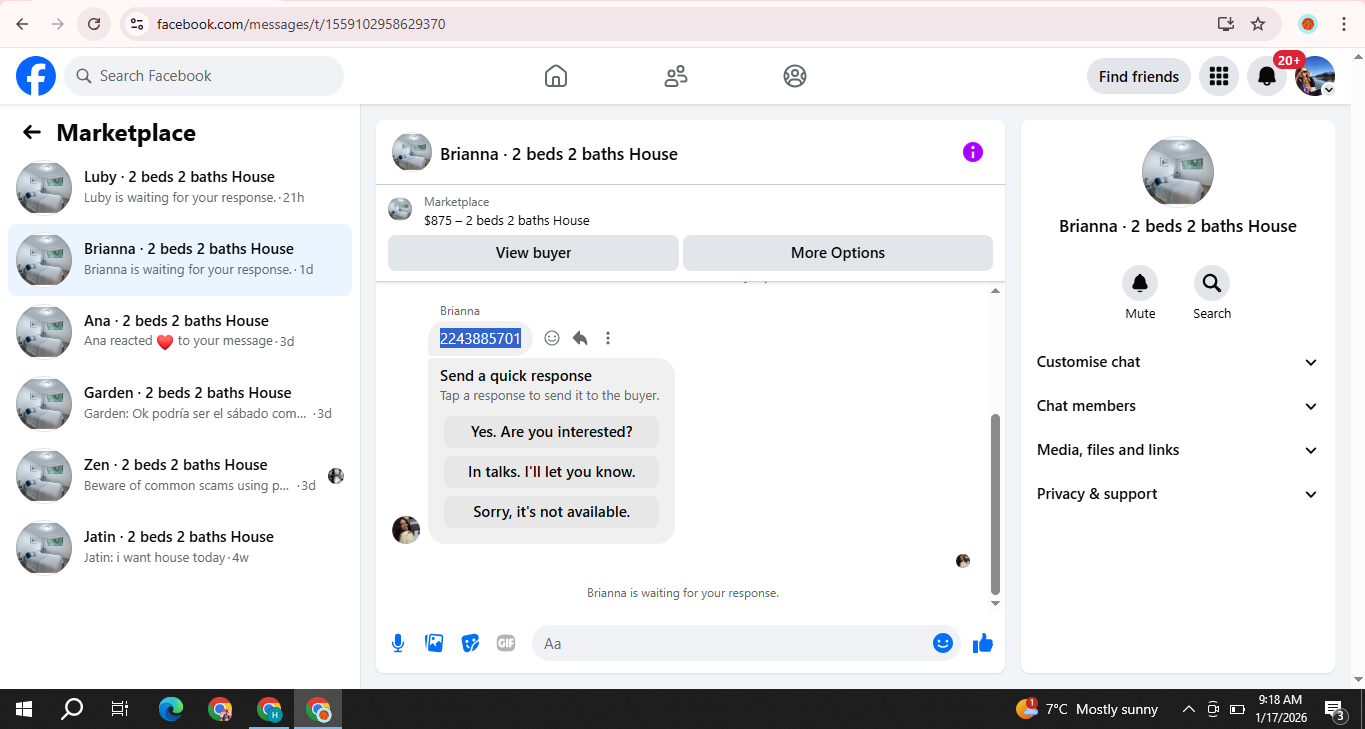Expand the Privacy & support section
Viewport: 1365px width, 729px height.
tap(1178, 494)
